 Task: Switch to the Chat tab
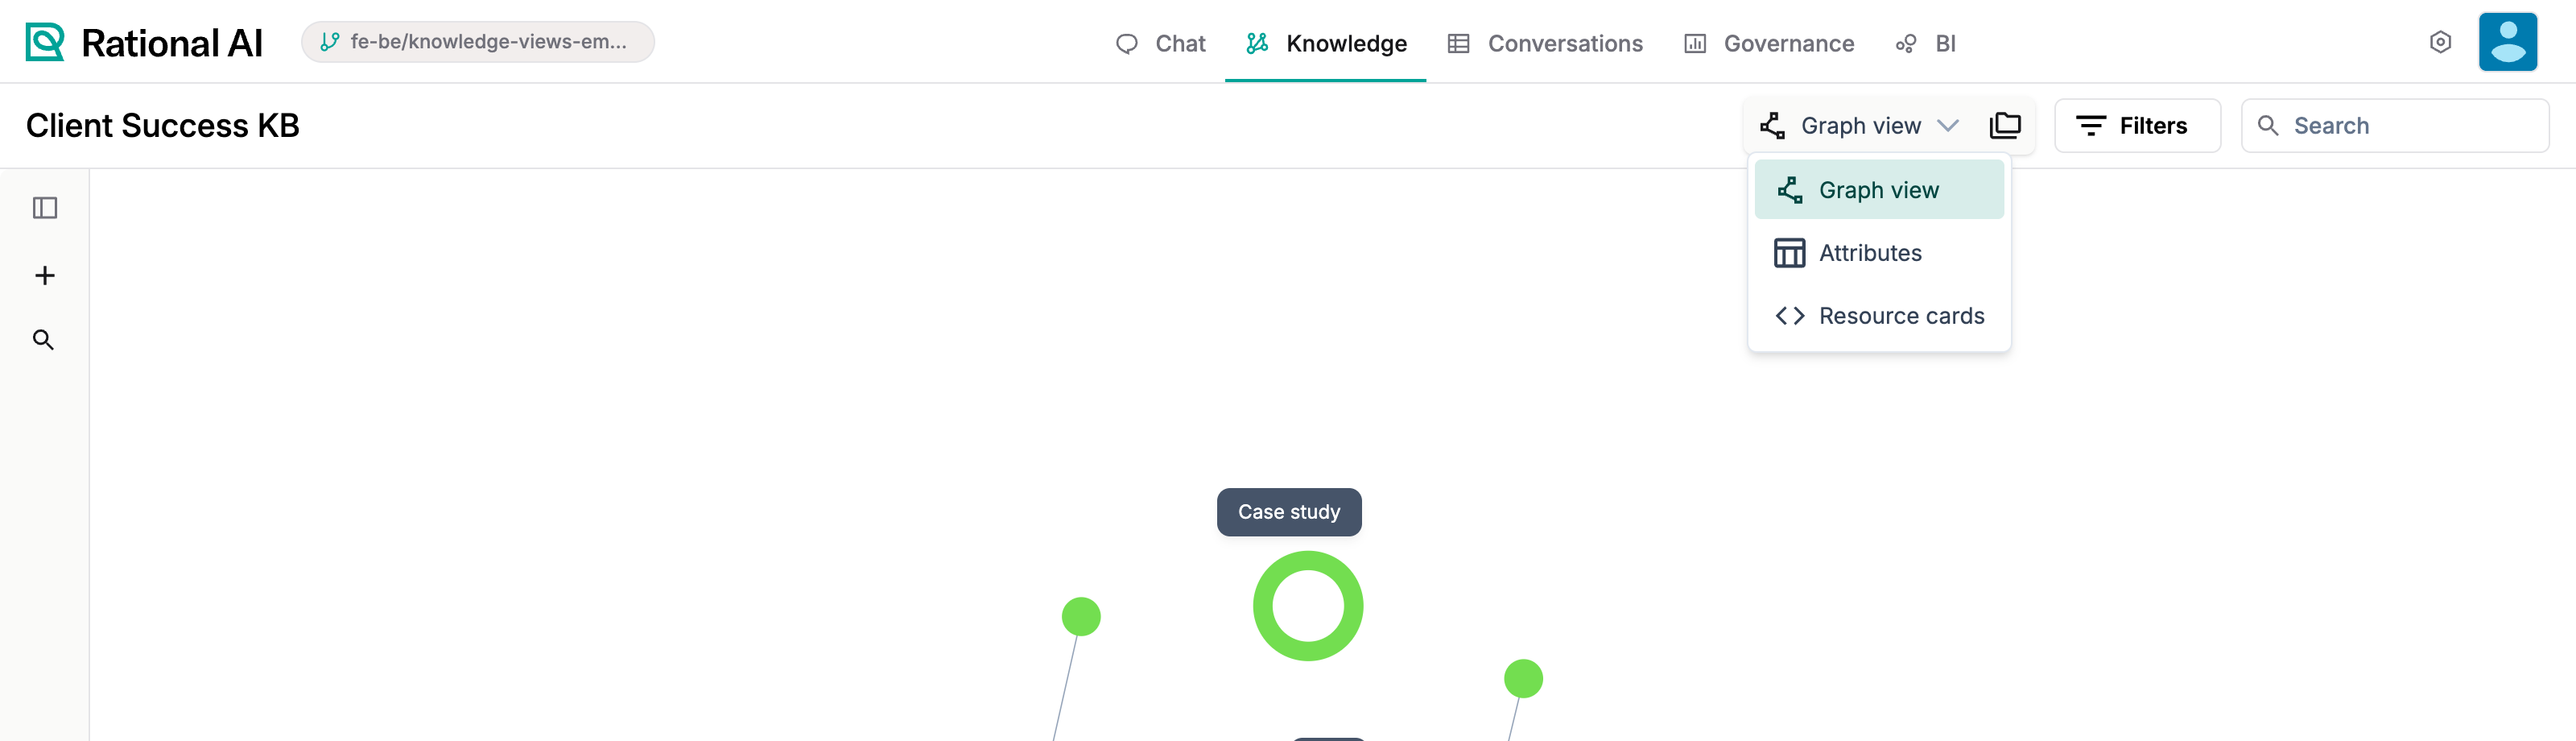[x=1160, y=43]
